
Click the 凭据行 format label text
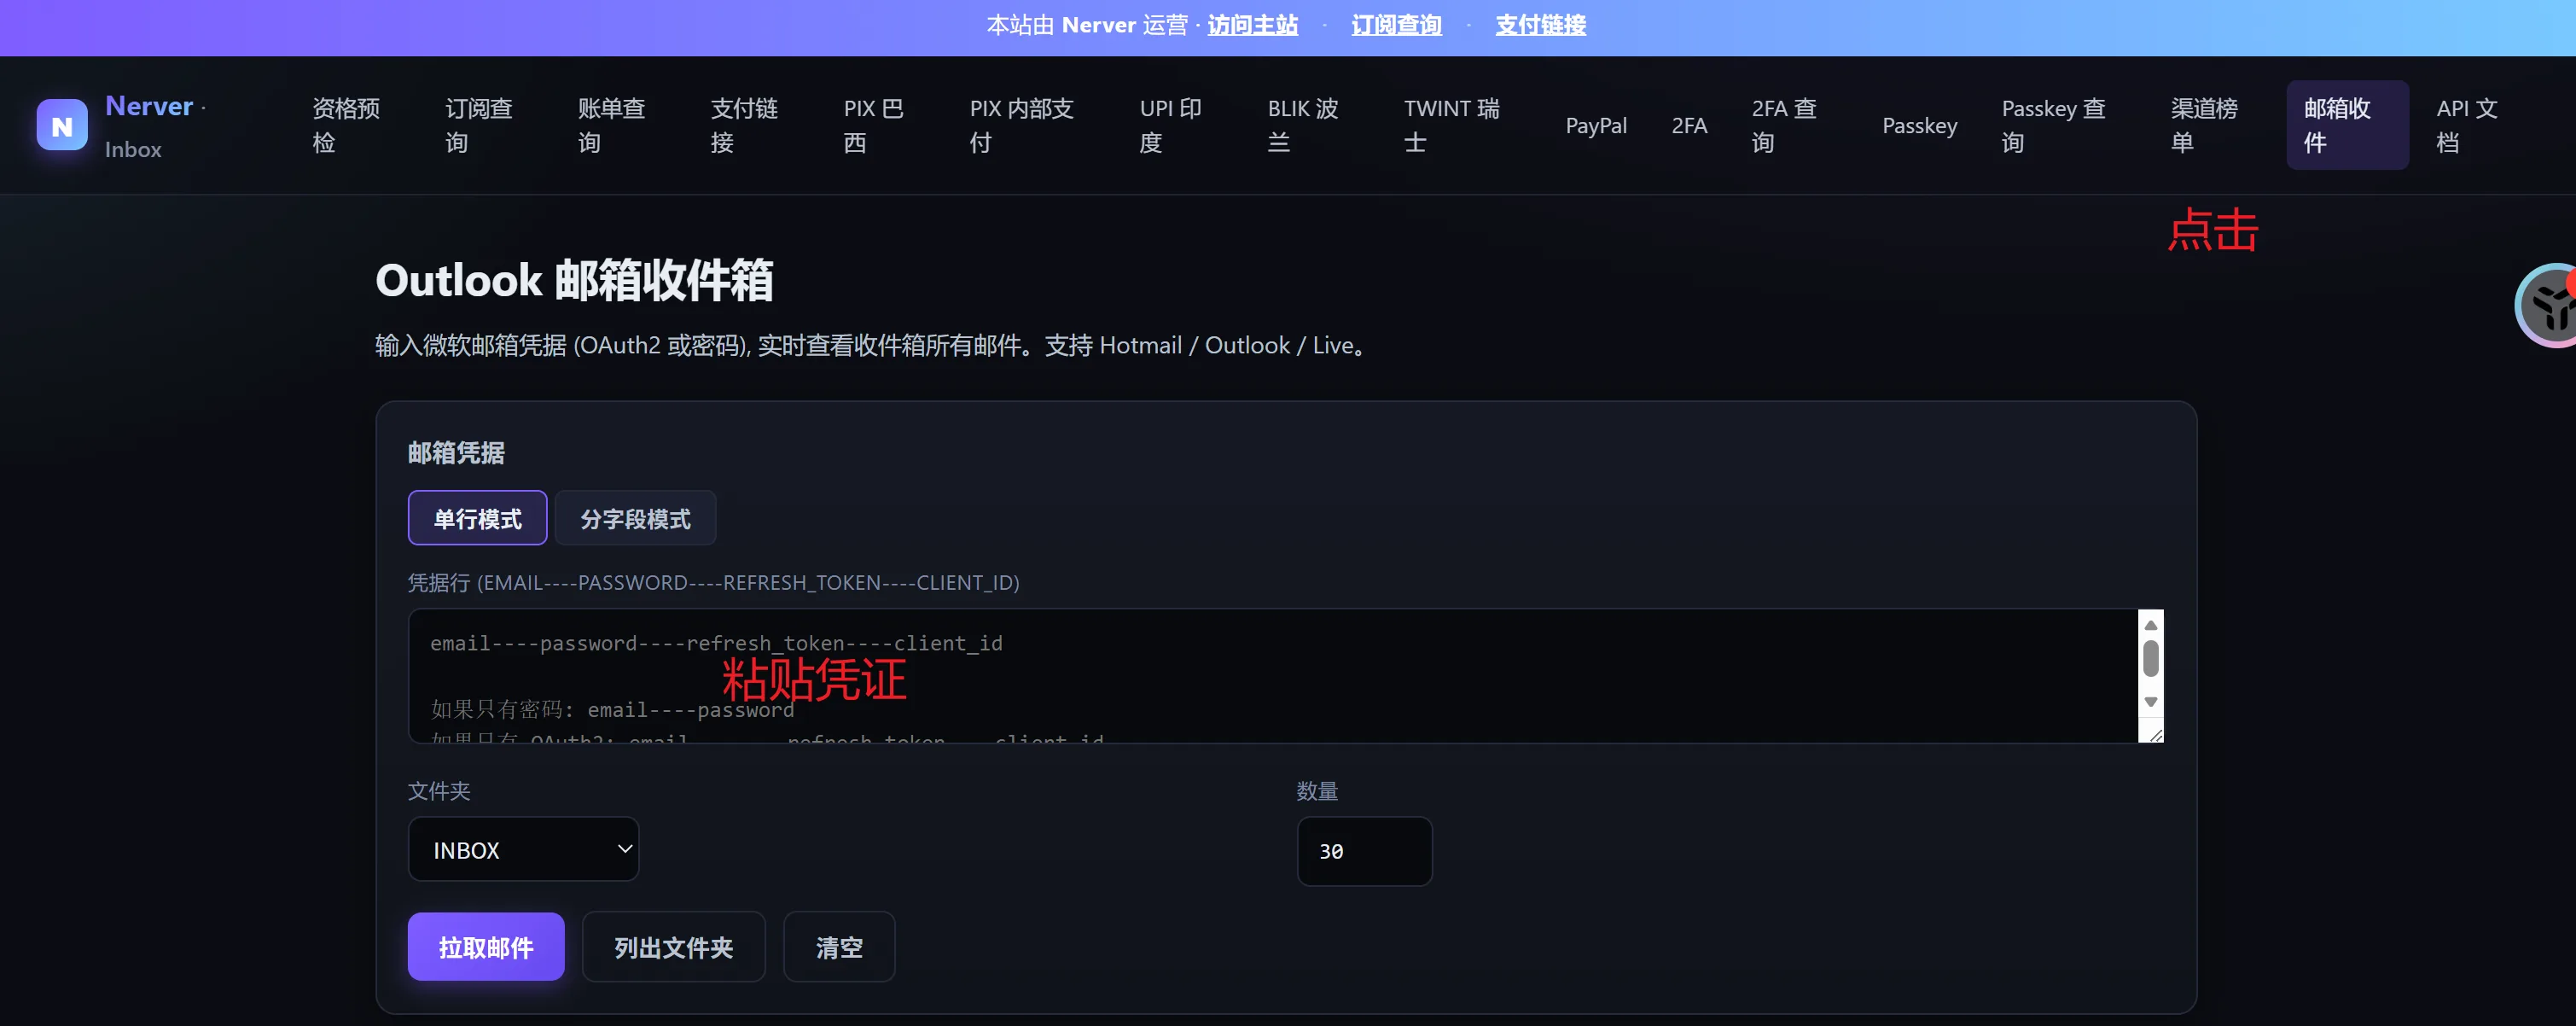(x=713, y=582)
